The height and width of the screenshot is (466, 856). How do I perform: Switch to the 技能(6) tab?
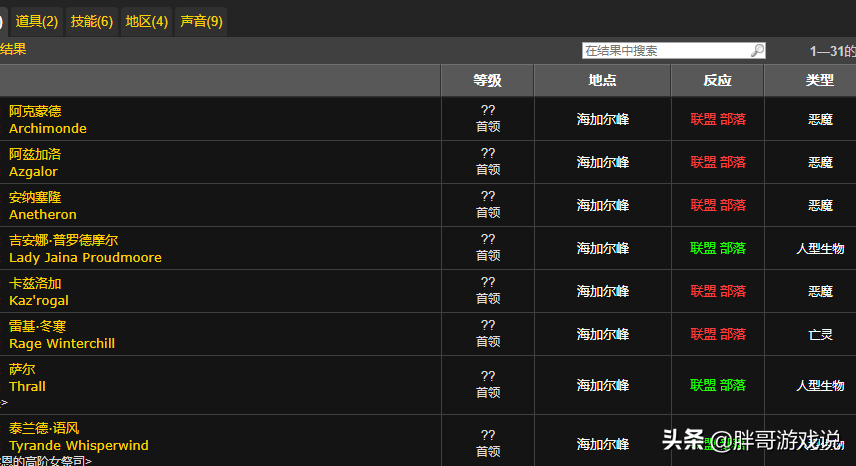tap(92, 21)
